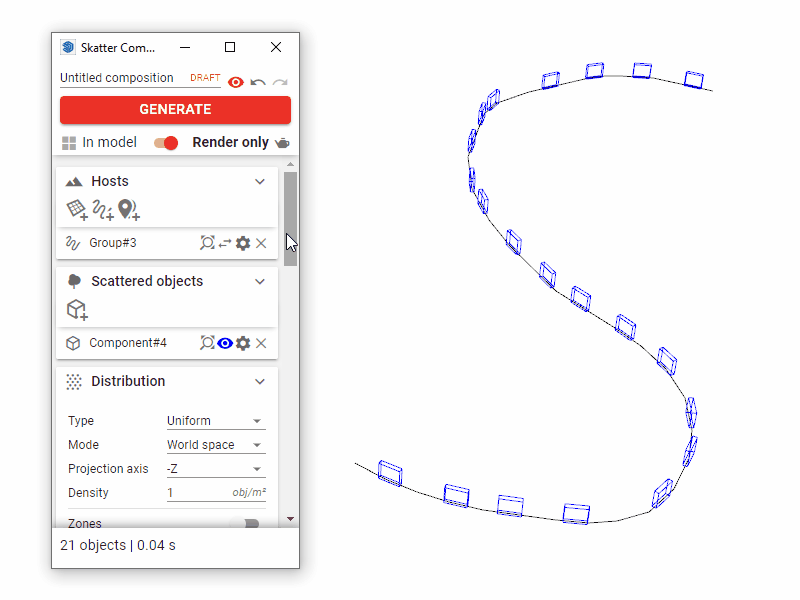Toggle visibility of Component#4
Viewport: 800px width, 600px height.
(225, 343)
